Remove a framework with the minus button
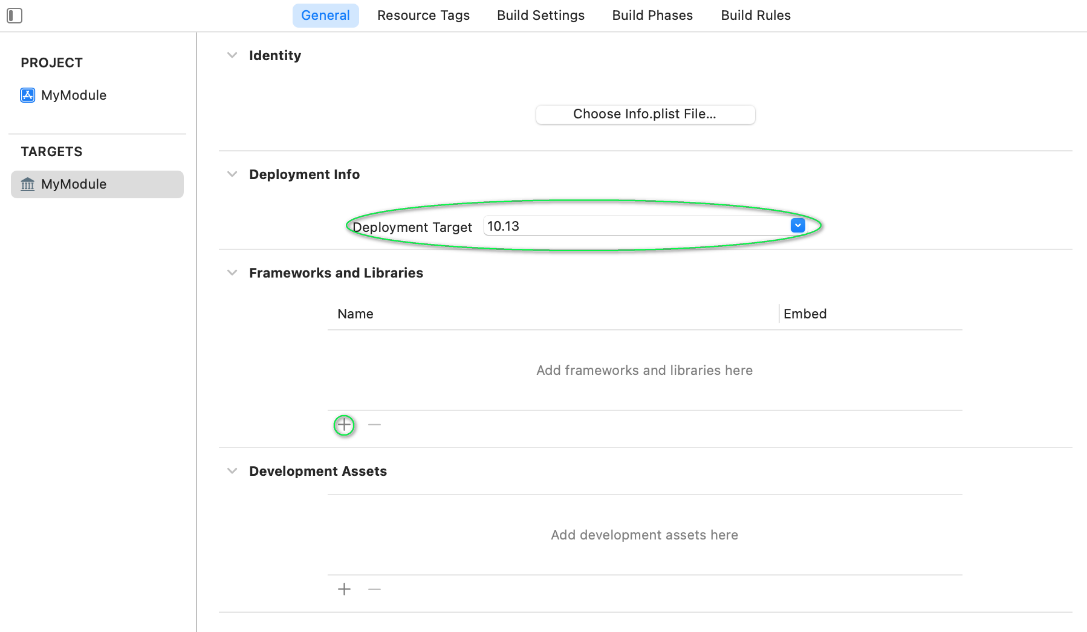Viewport: 1087px width, 632px height. coord(374,424)
